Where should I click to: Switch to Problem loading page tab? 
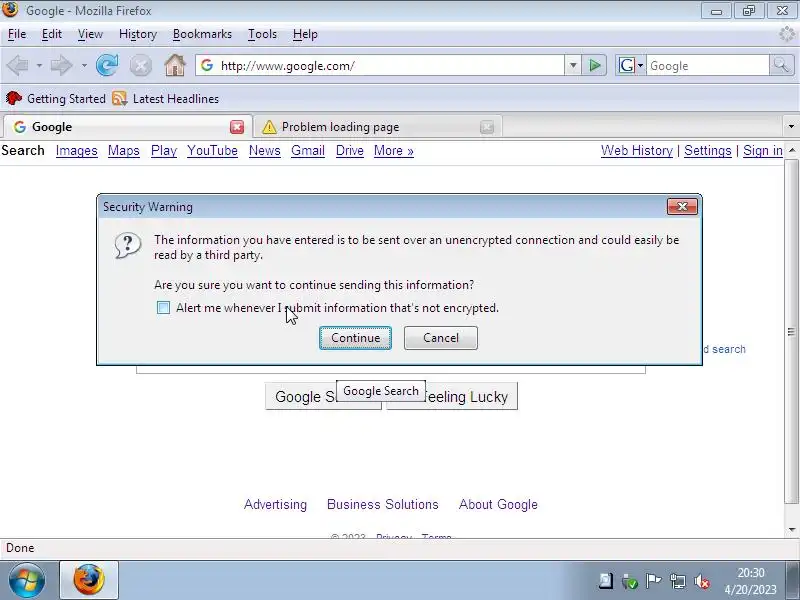click(378, 127)
